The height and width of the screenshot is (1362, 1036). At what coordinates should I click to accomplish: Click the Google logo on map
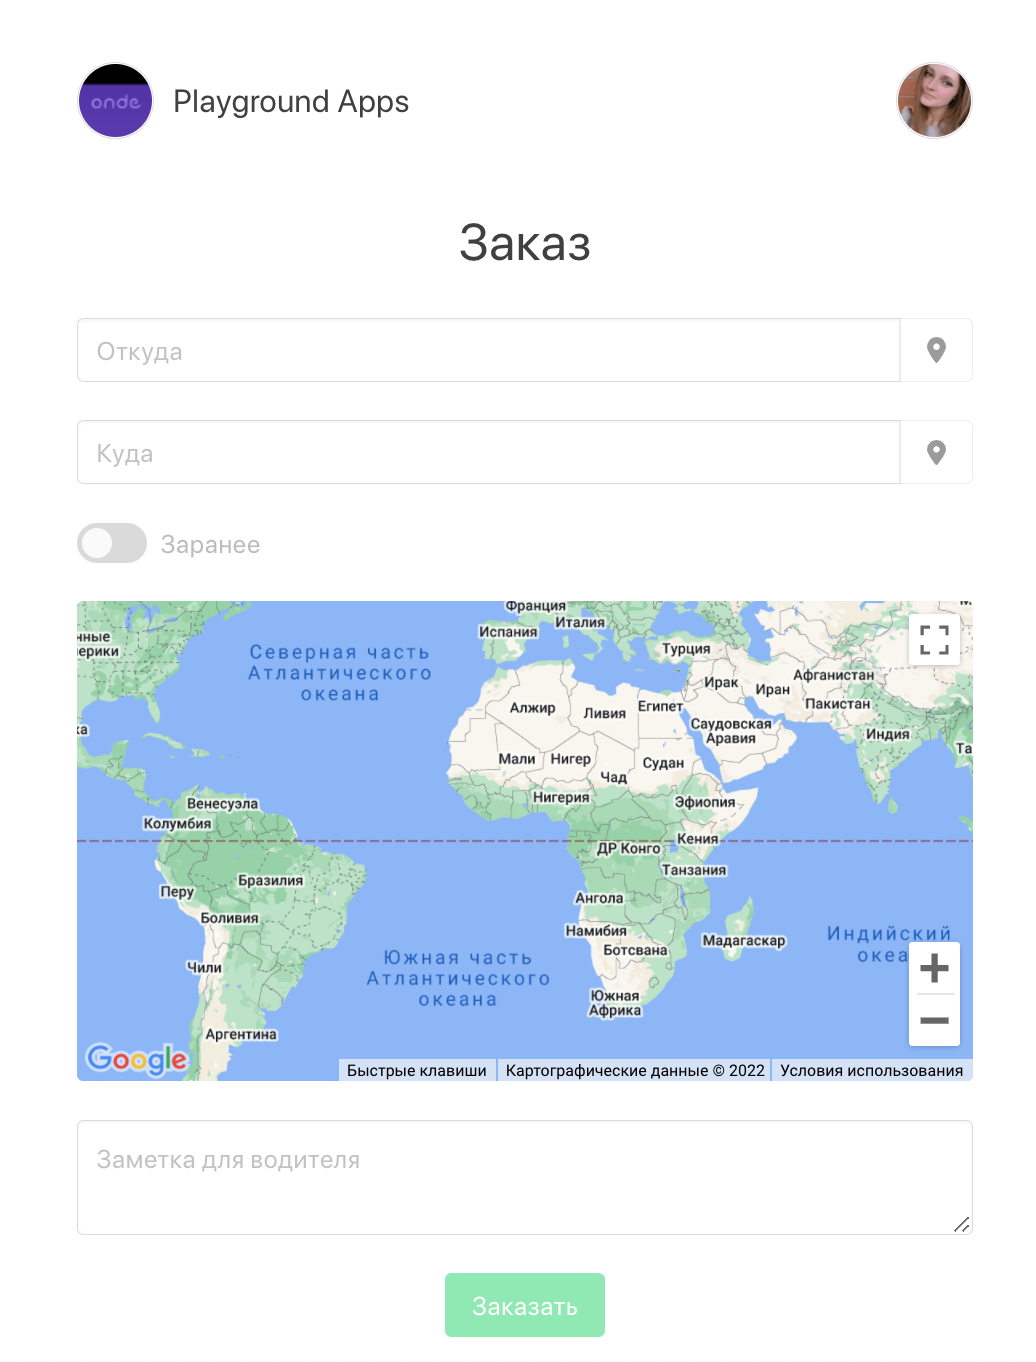pyautogui.click(x=137, y=1058)
